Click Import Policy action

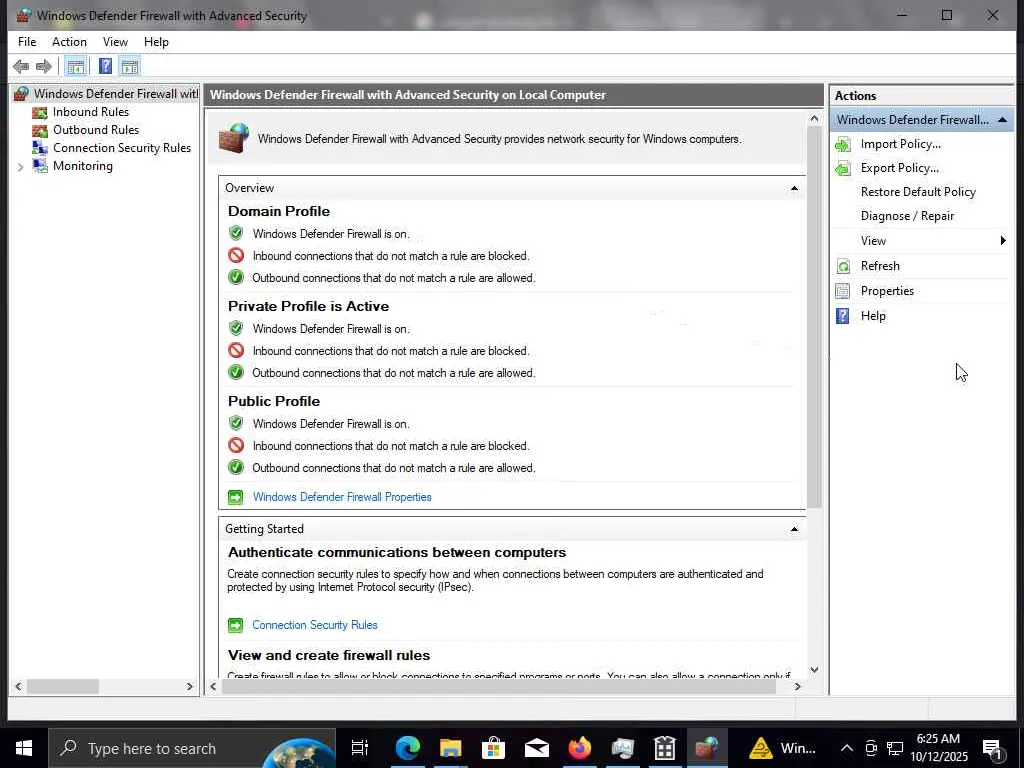pyautogui.click(x=901, y=144)
